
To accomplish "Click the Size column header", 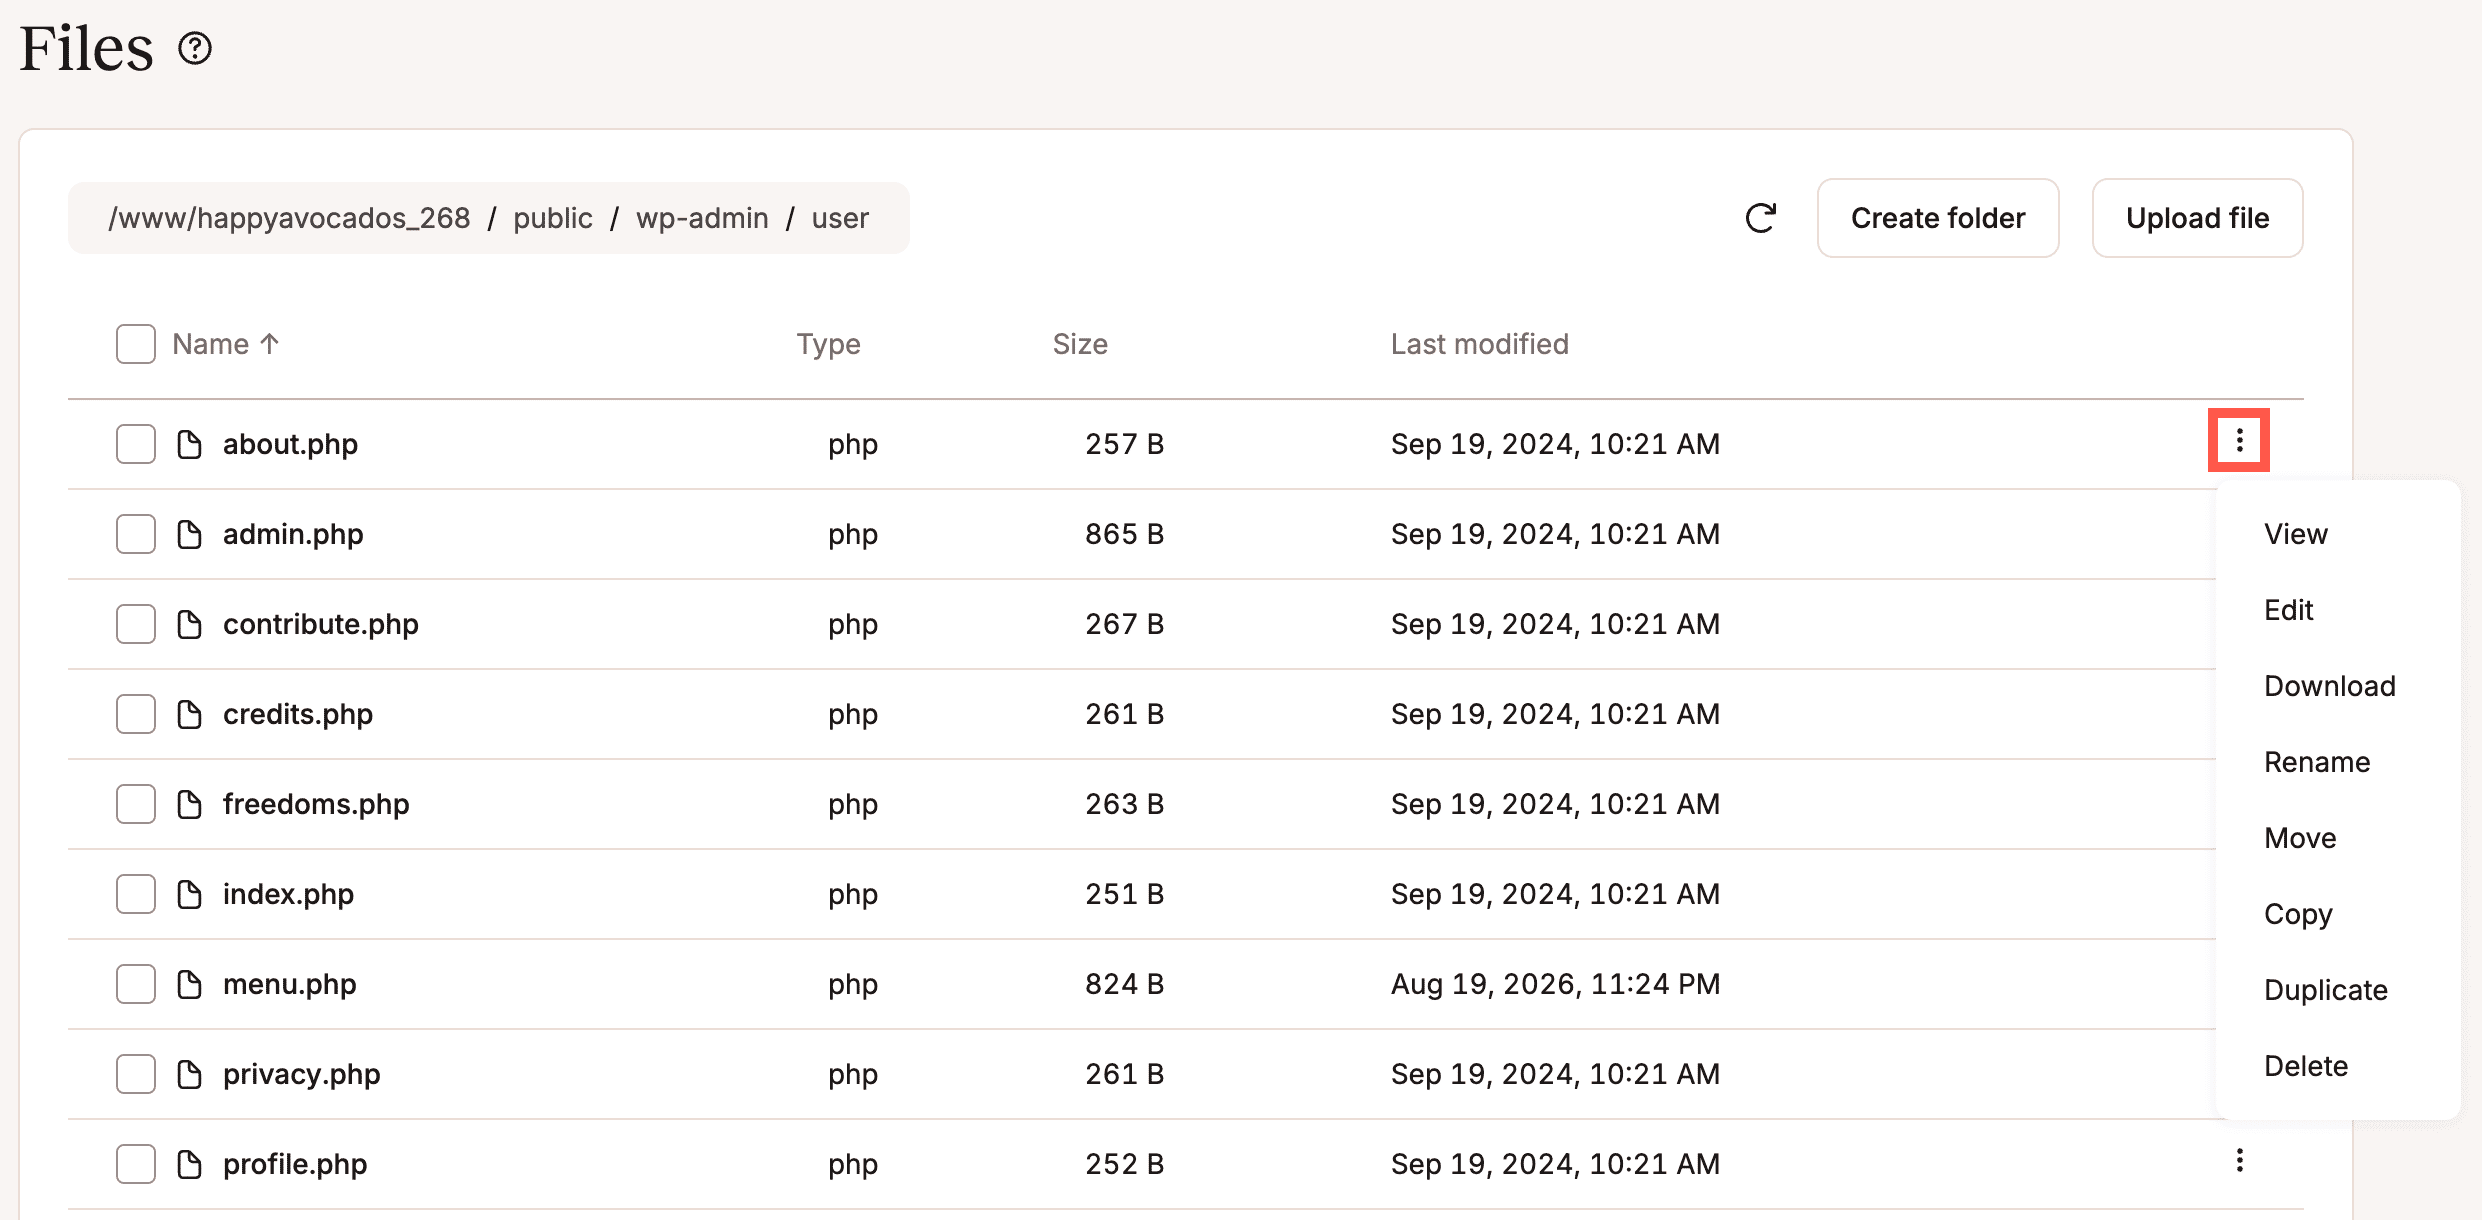I will click(x=1080, y=344).
